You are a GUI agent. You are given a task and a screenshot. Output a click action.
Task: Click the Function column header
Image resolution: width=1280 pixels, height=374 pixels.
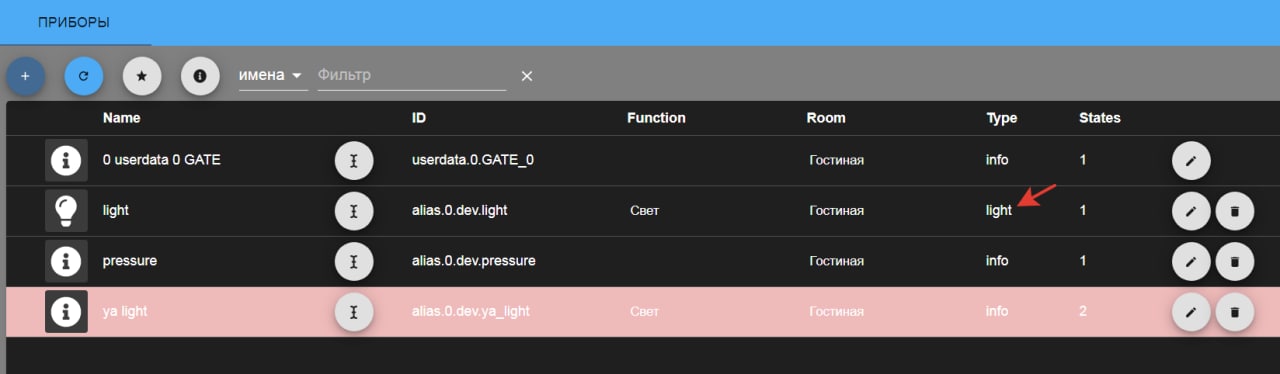tap(656, 118)
